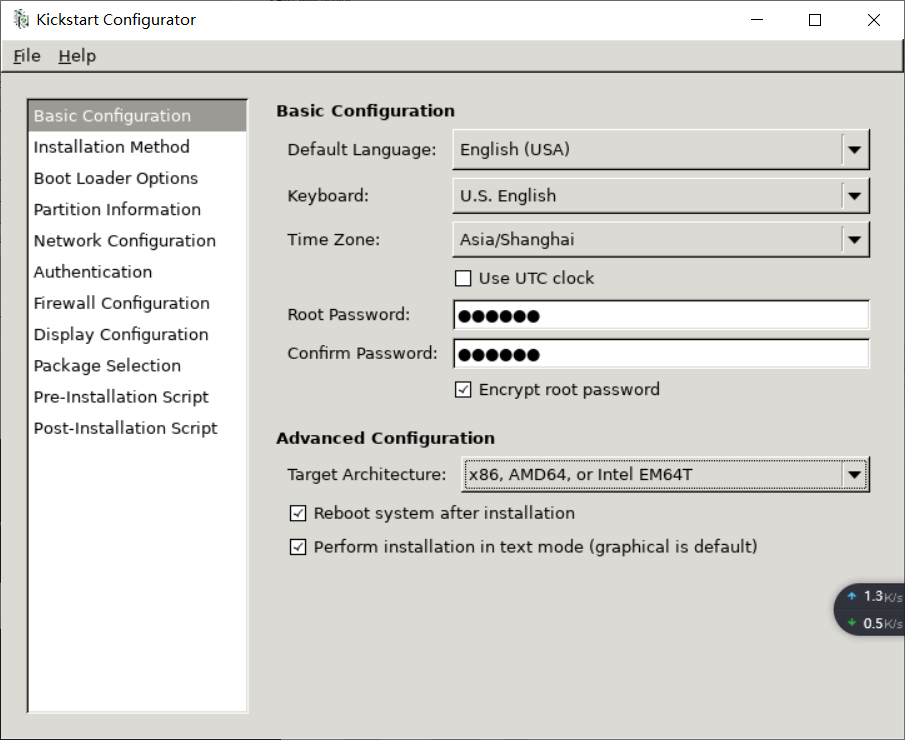This screenshot has height=740, width=905.
Task: Expand the Time Zone dropdown
Action: pyautogui.click(x=661, y=239)
